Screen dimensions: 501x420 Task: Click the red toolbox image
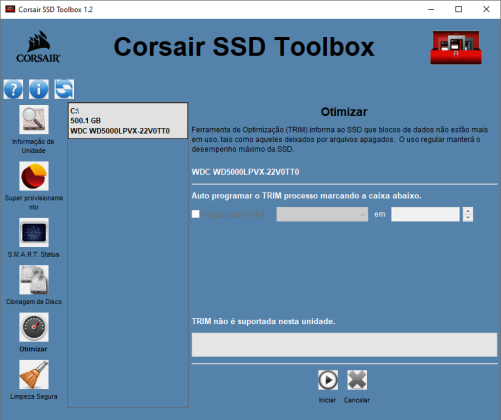coord(456,47)
